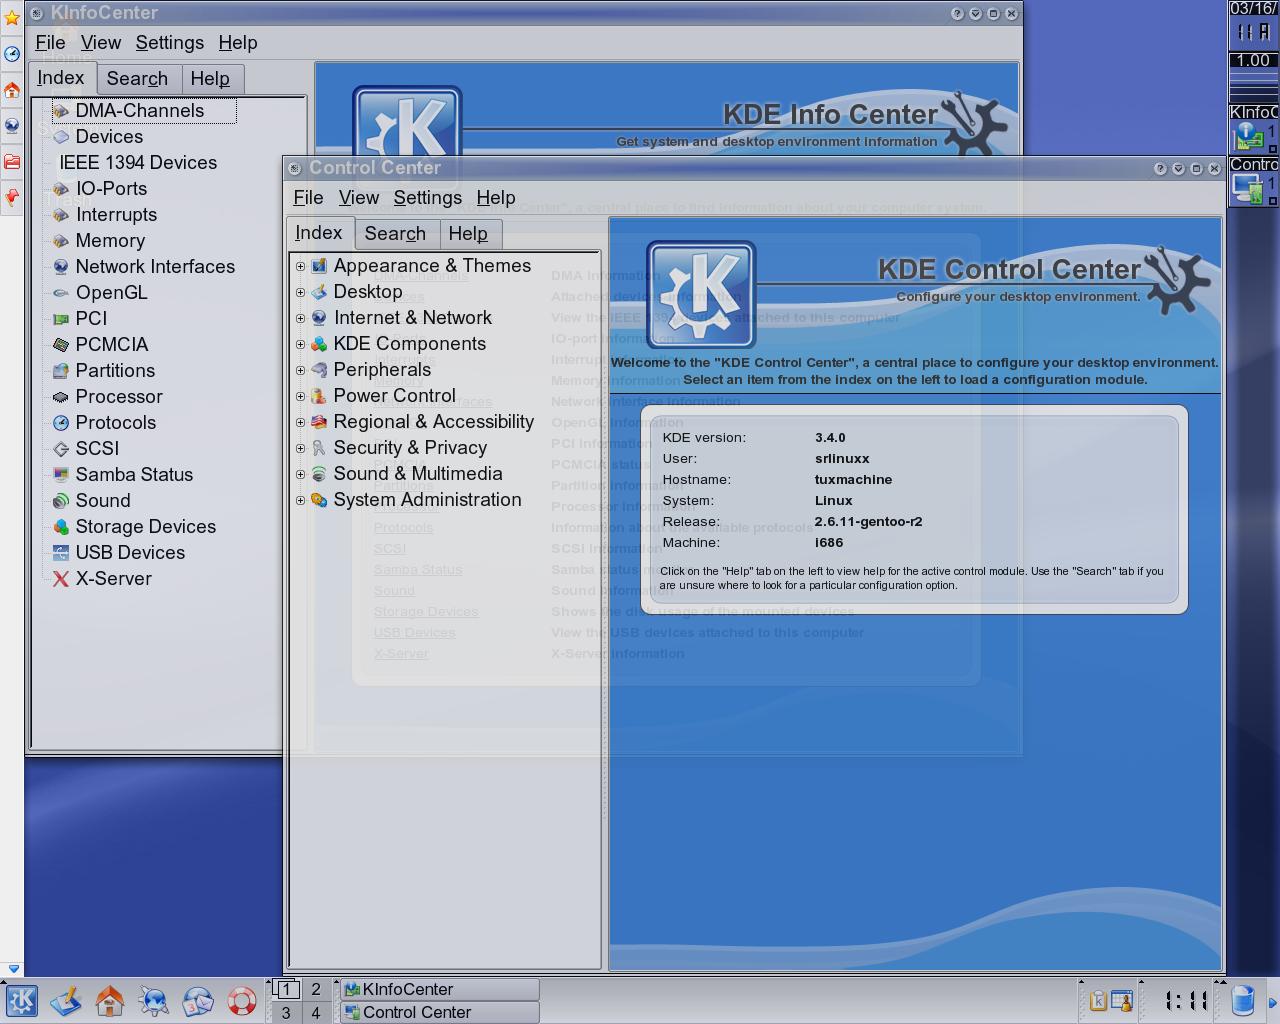Click the panel digital clock
1280x1024 pixels.
pos(1186,1000)
